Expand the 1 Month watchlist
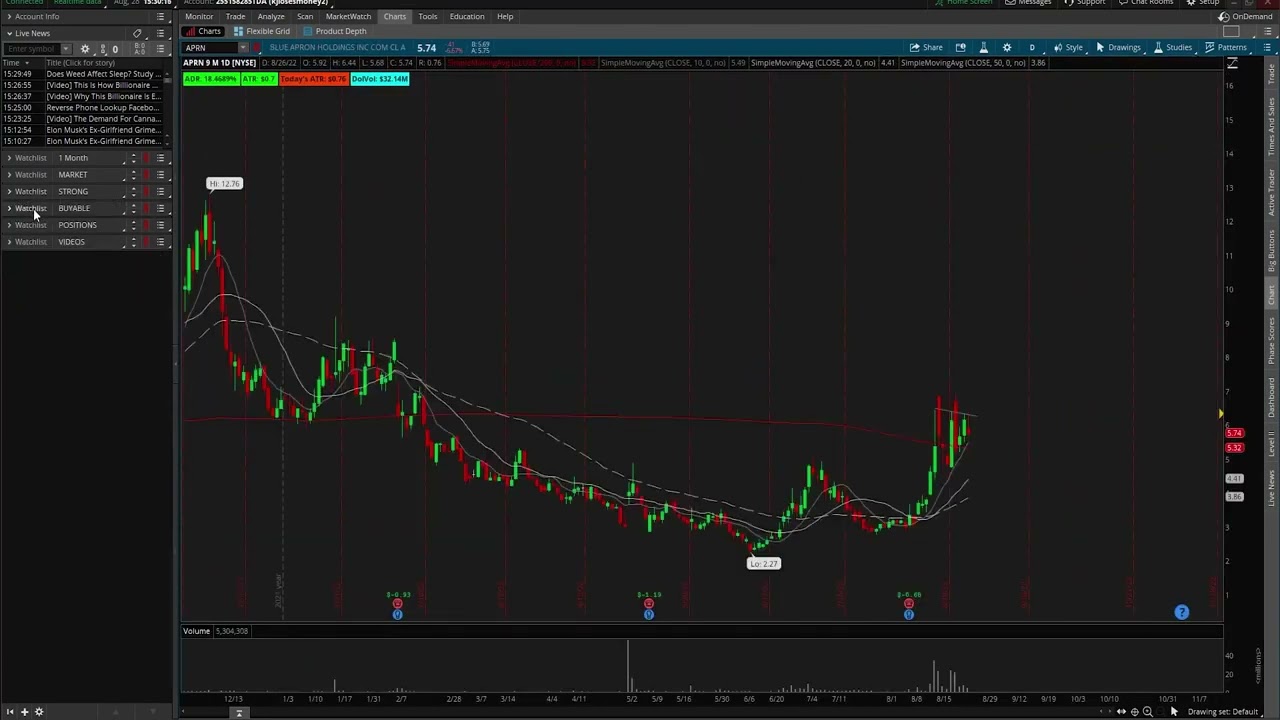 9,158
